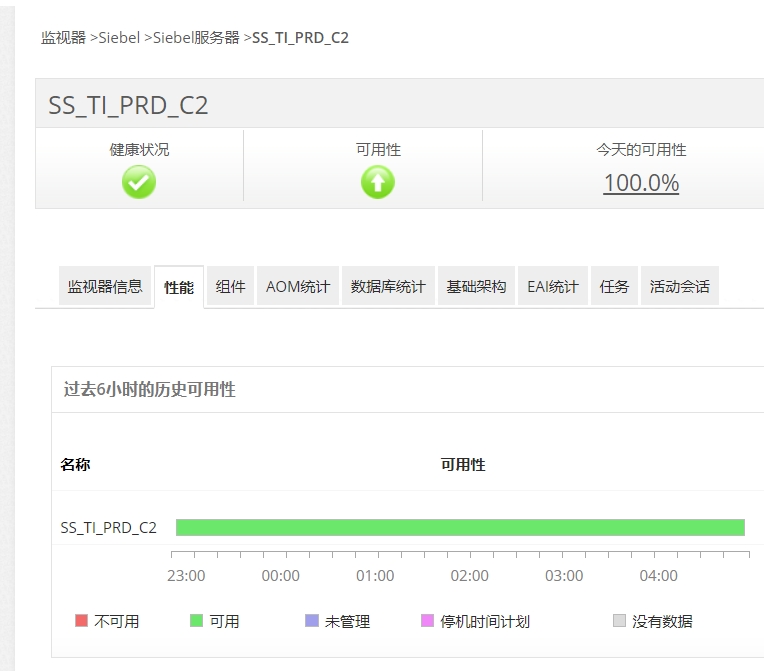Click the red 不可用 legend swatch

click(81, 620)
